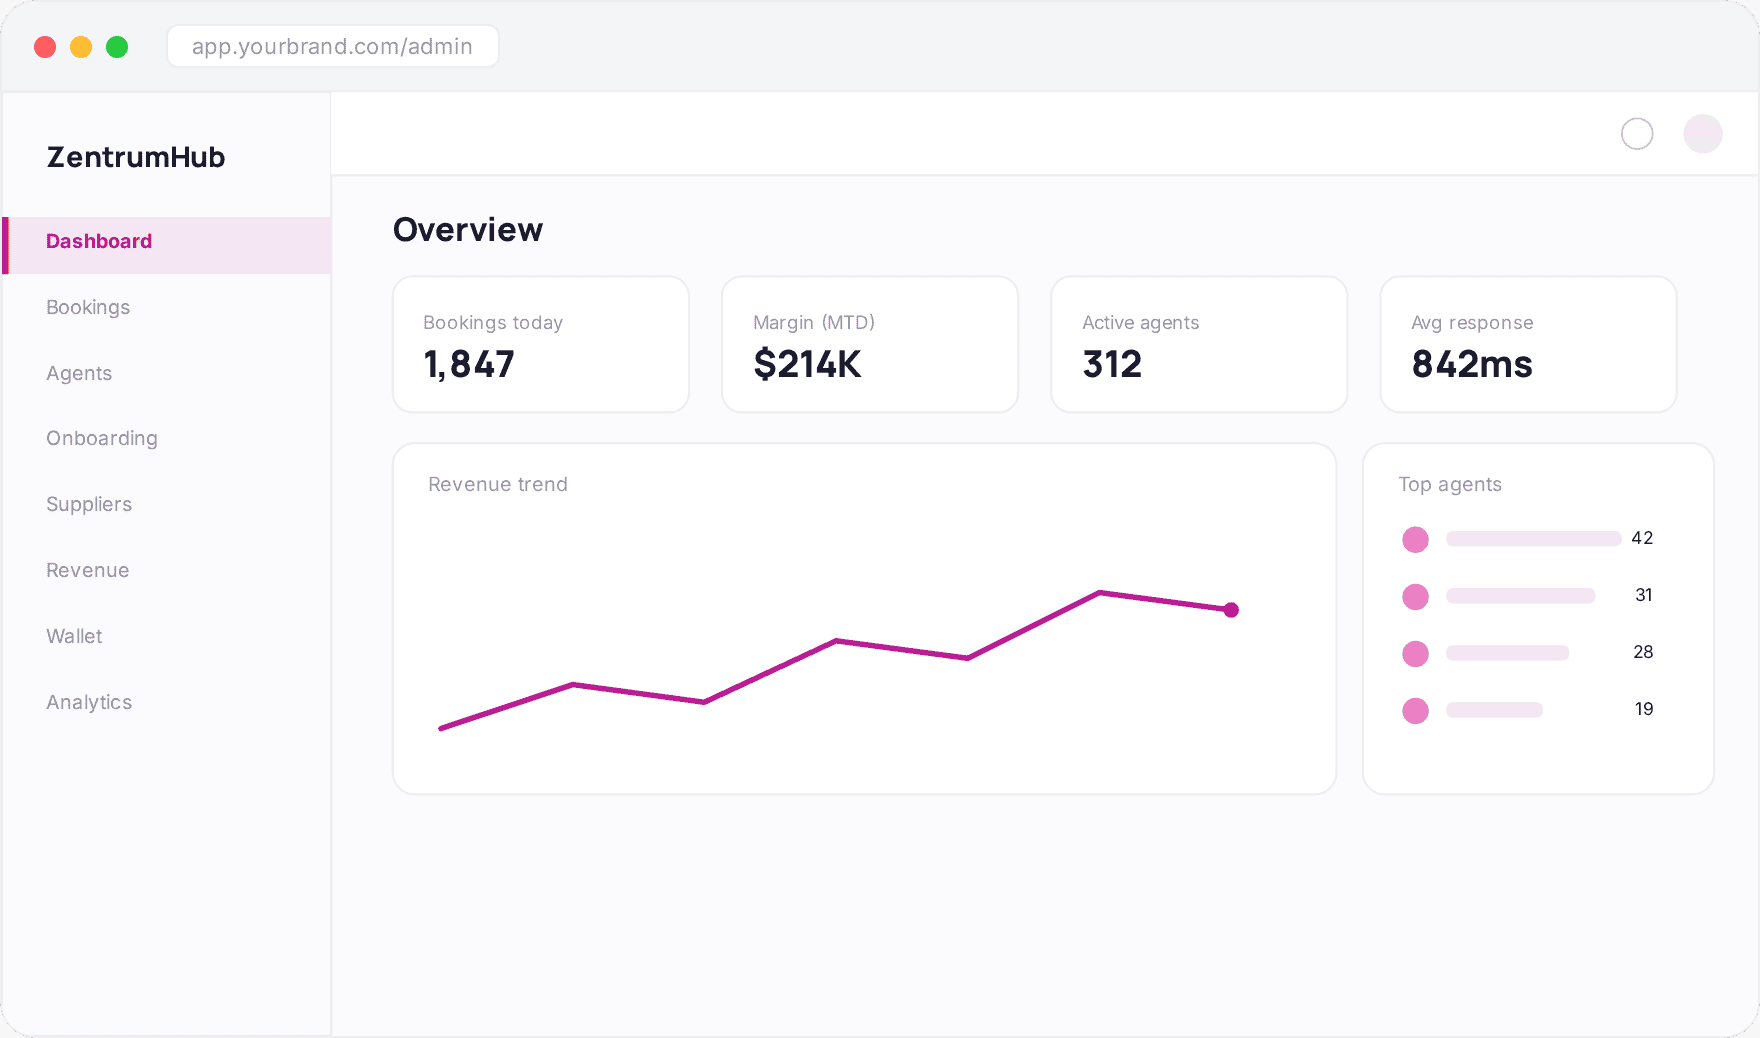Viewport: 1760px width, 1038px height.
Task: Click the 1,847 bookings value
Action: (x=469, y=364)
